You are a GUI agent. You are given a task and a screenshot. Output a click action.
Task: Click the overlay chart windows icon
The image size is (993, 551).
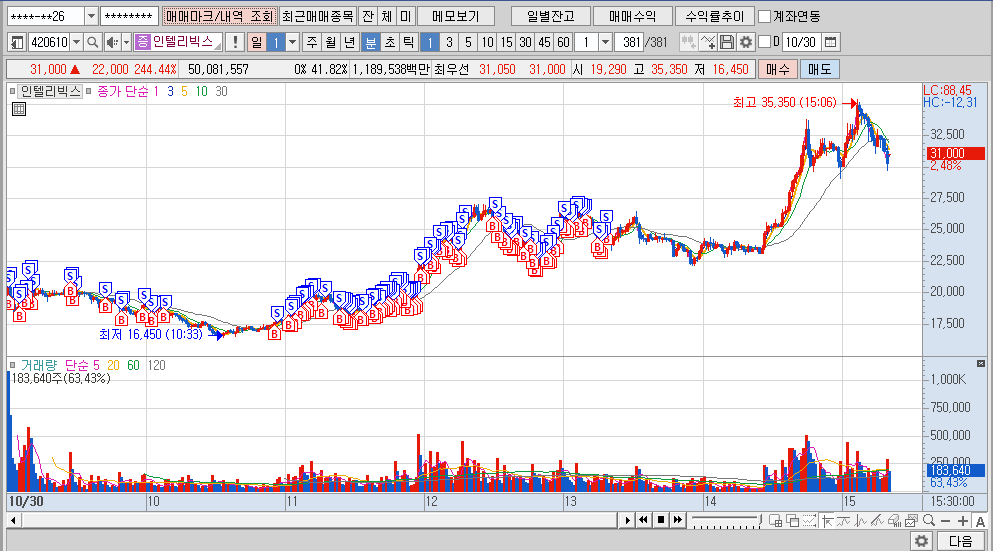(x=792, y=521)
